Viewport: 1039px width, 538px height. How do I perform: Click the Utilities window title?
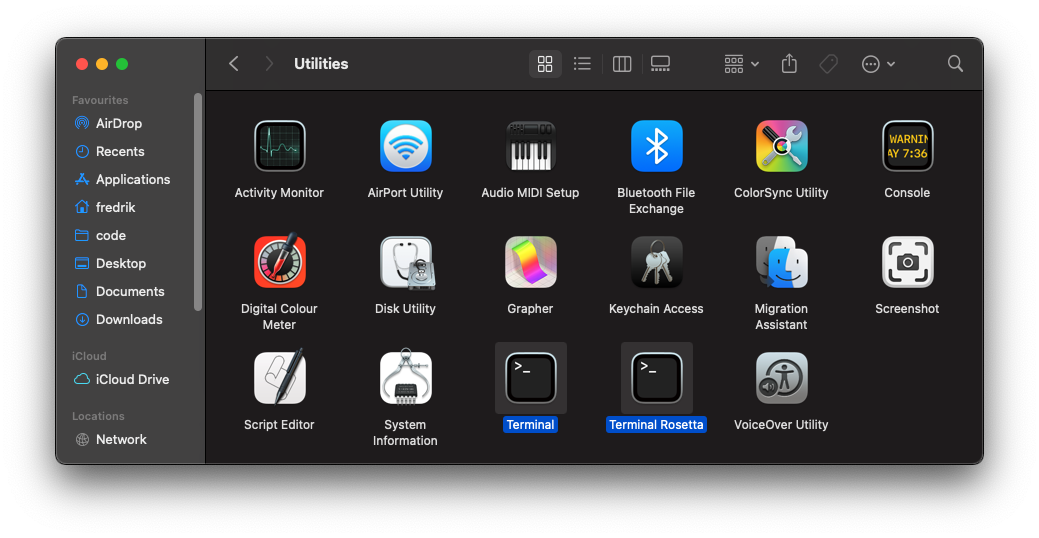point(321,64)
